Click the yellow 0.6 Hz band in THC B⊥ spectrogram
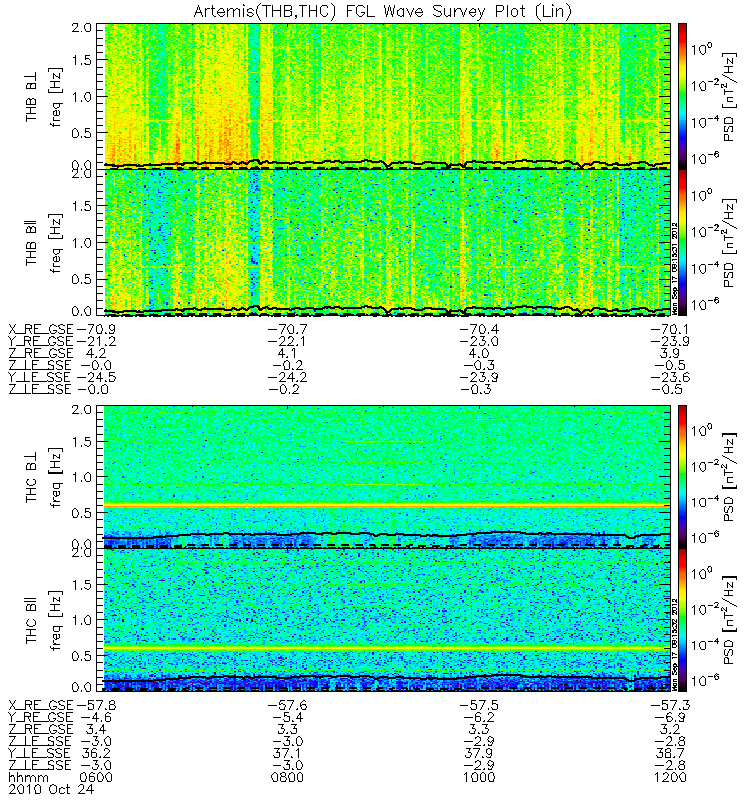This screenshot has height=800, width=750. pyautogui.click(x=387, y=506)
